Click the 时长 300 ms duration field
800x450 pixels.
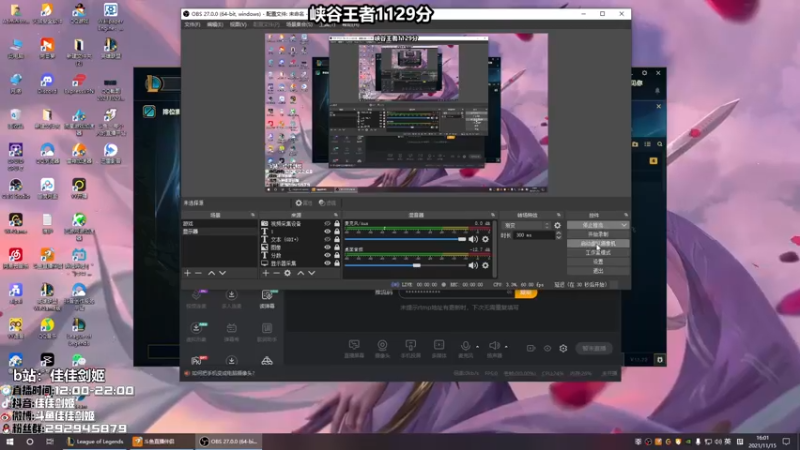(534, 235)
